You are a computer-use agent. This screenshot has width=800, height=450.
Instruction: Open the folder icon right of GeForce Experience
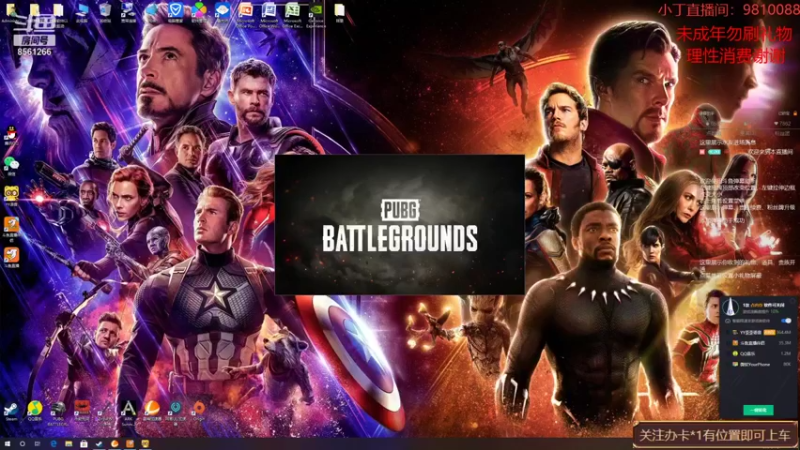[339, 13]
